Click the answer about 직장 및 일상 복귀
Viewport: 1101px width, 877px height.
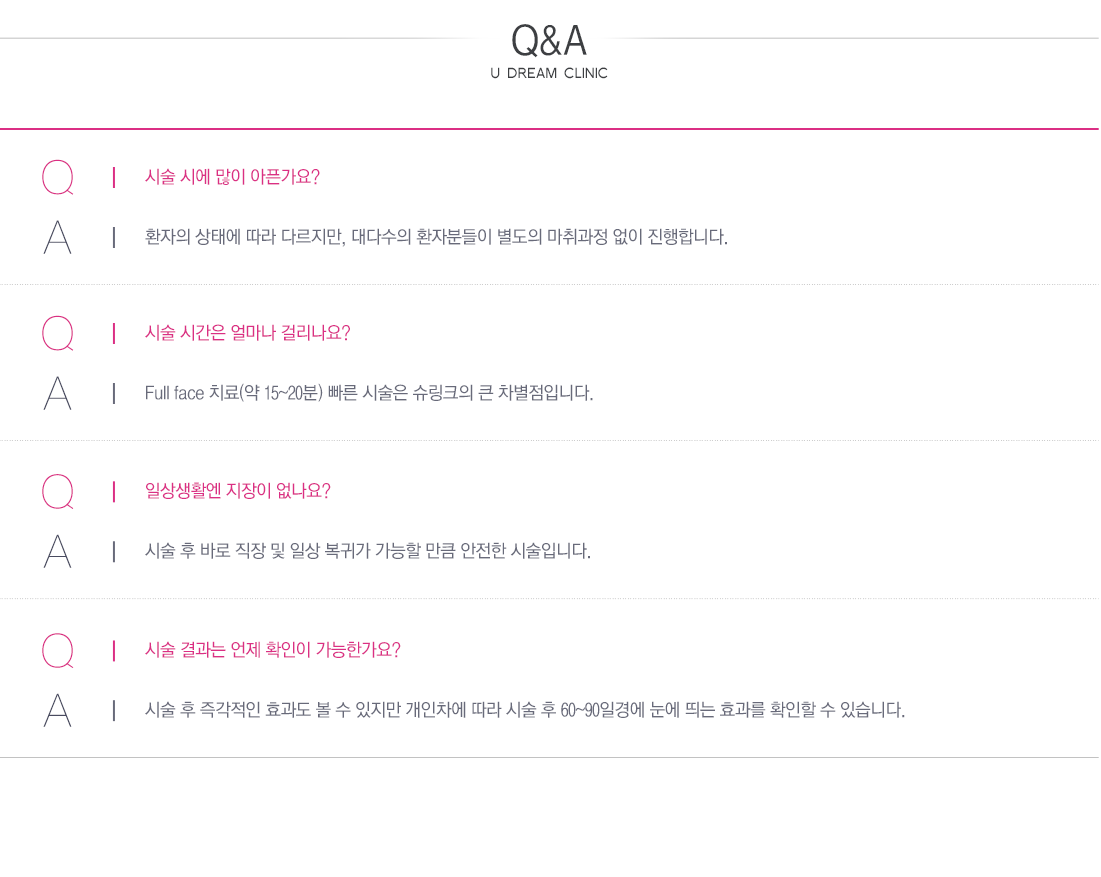point(367,550)
